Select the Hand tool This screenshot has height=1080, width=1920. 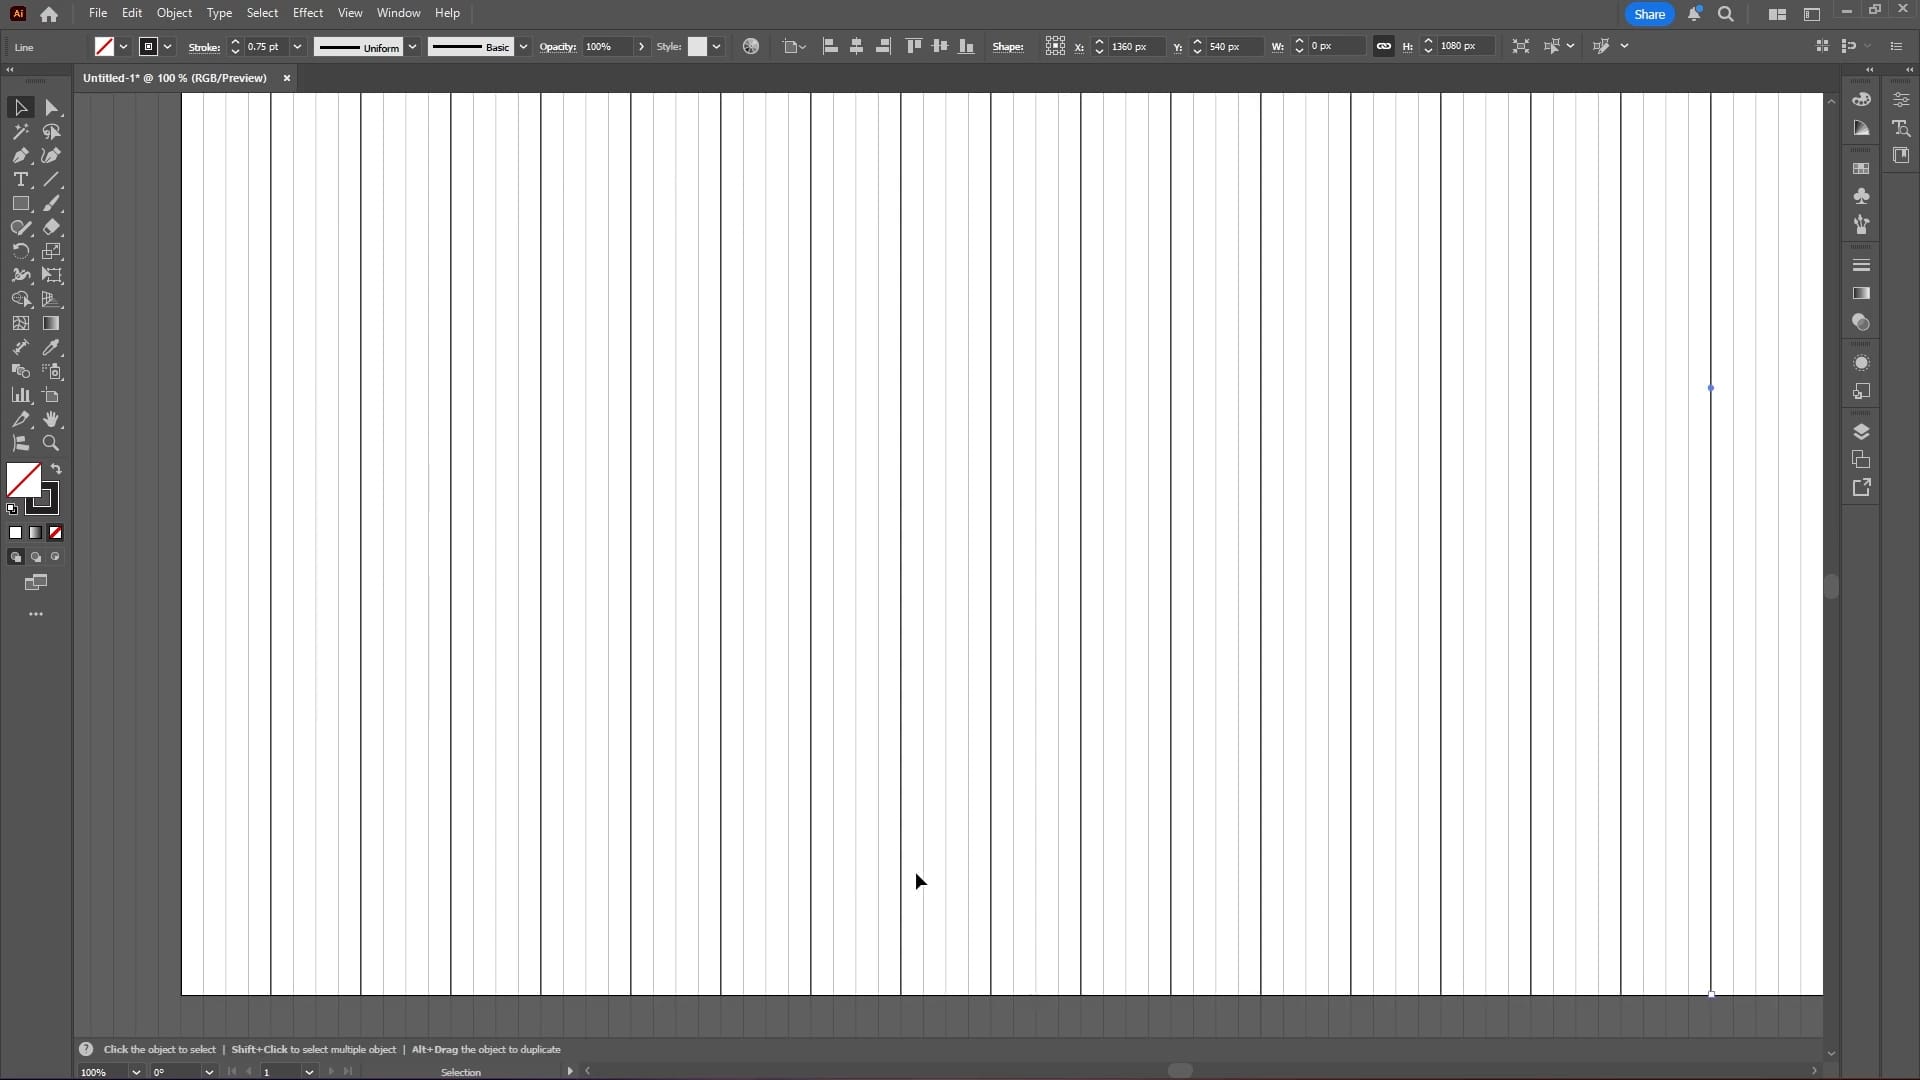point(52,420)
